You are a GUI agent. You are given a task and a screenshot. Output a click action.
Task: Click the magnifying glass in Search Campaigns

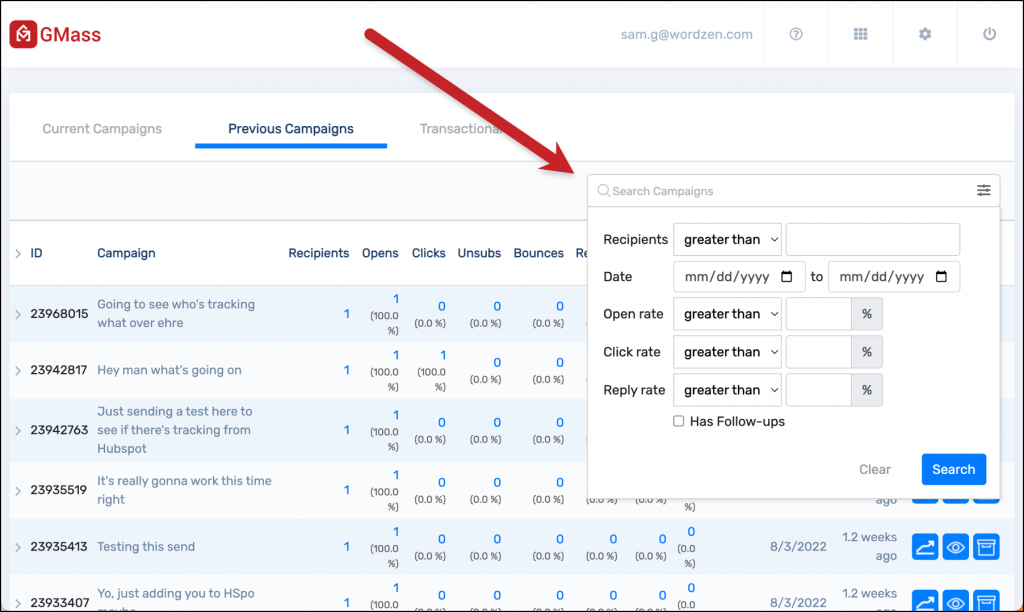click(x=603, y=190)
